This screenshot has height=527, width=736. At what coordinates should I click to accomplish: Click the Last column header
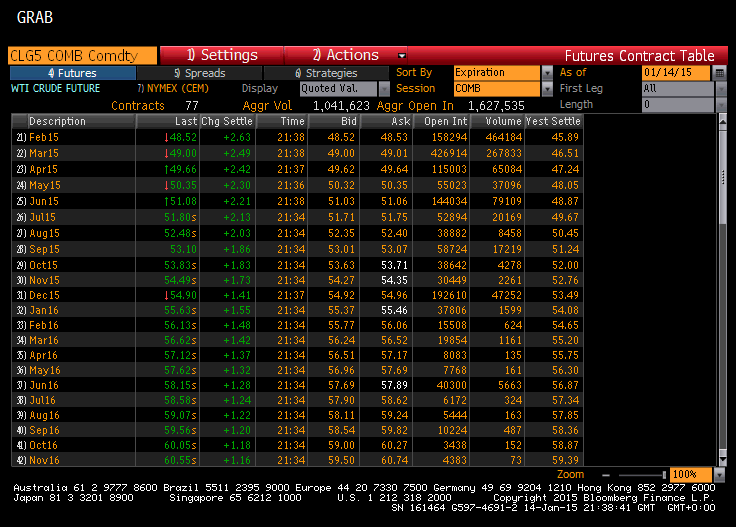click(168, 121)
